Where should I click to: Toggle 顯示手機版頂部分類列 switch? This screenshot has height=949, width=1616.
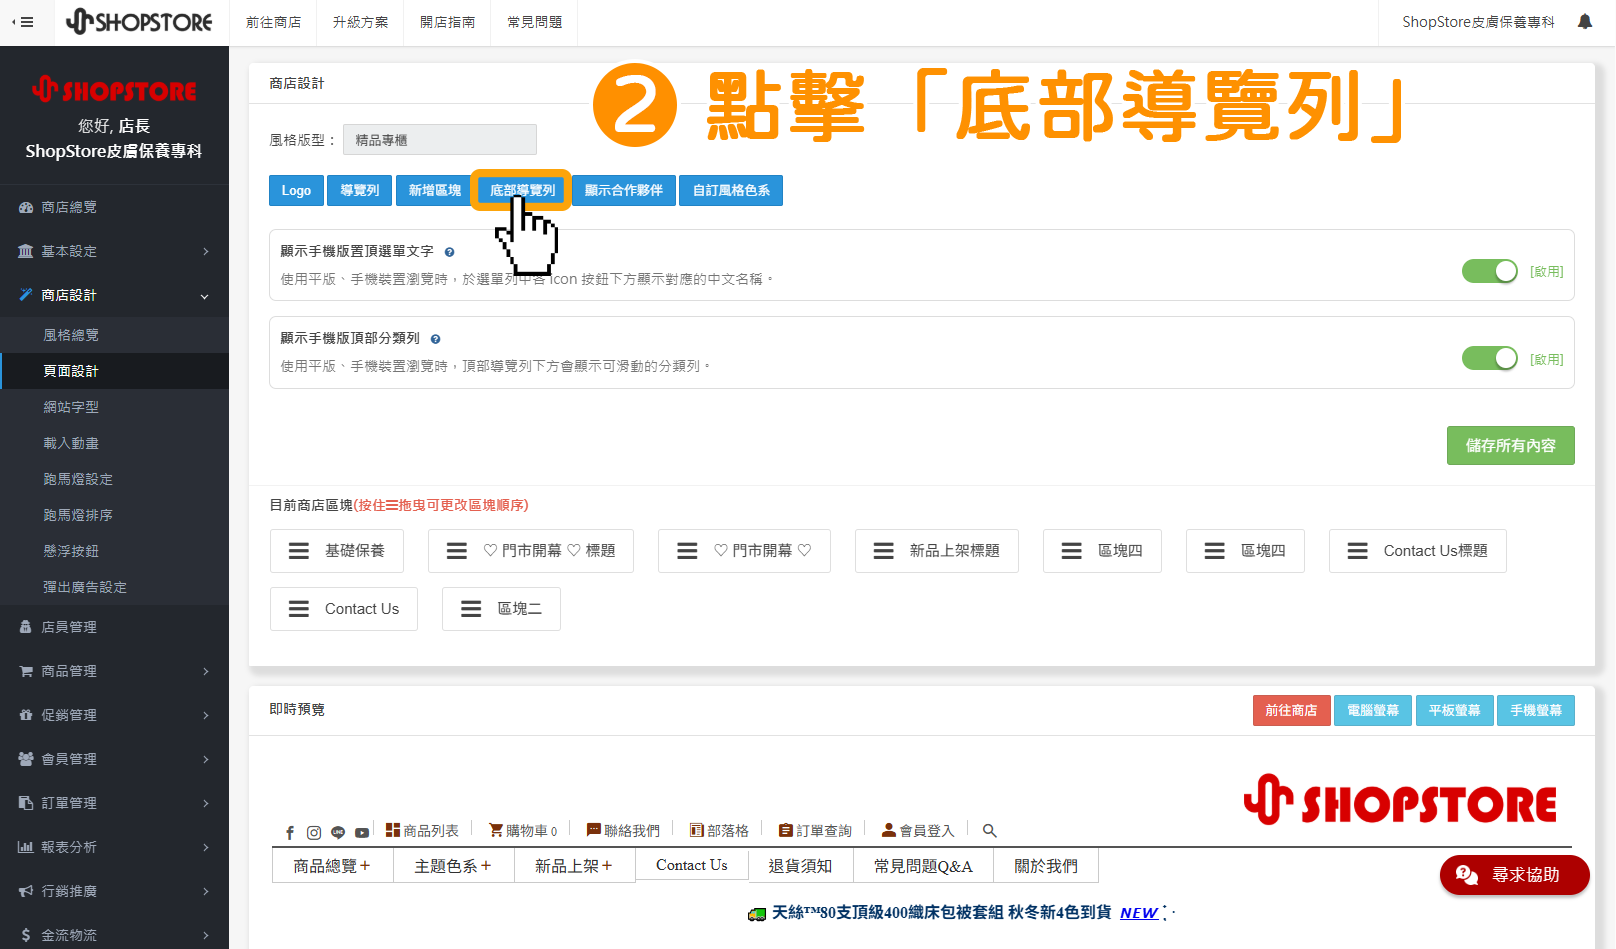(x=1490, y=358)
